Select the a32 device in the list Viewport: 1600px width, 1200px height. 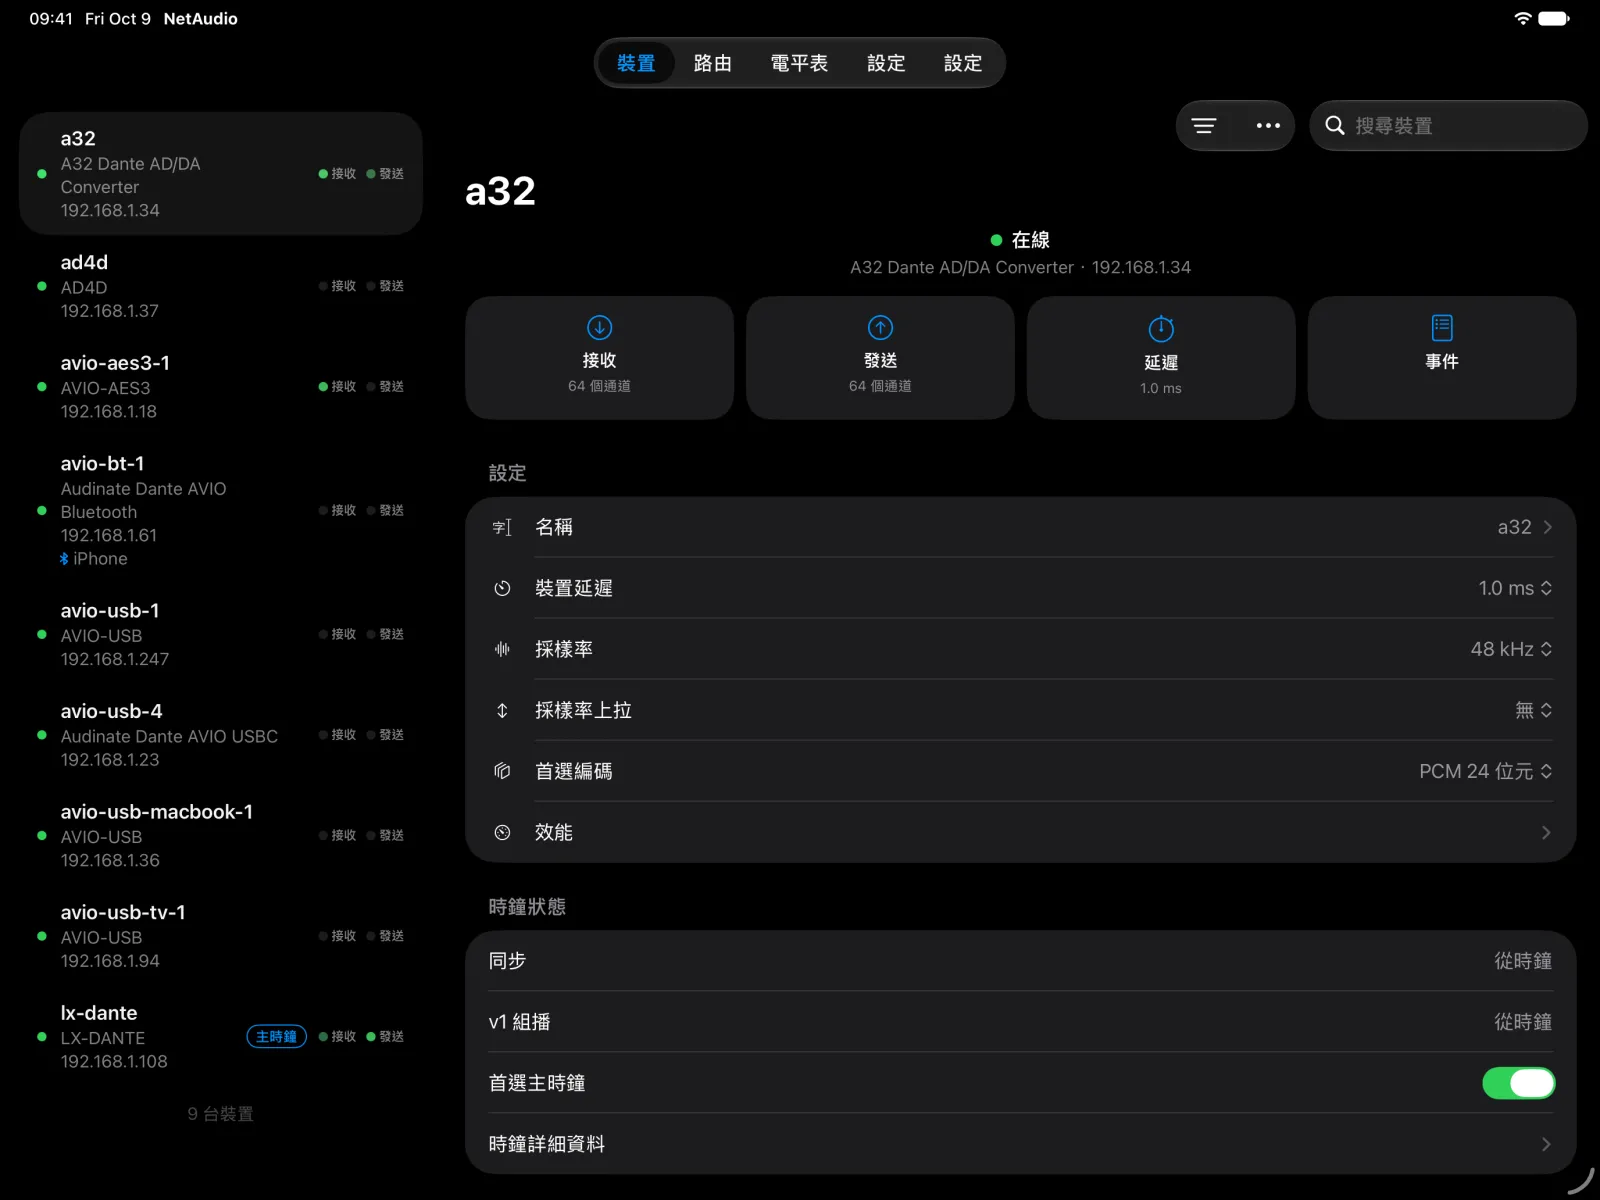point(221,174)
